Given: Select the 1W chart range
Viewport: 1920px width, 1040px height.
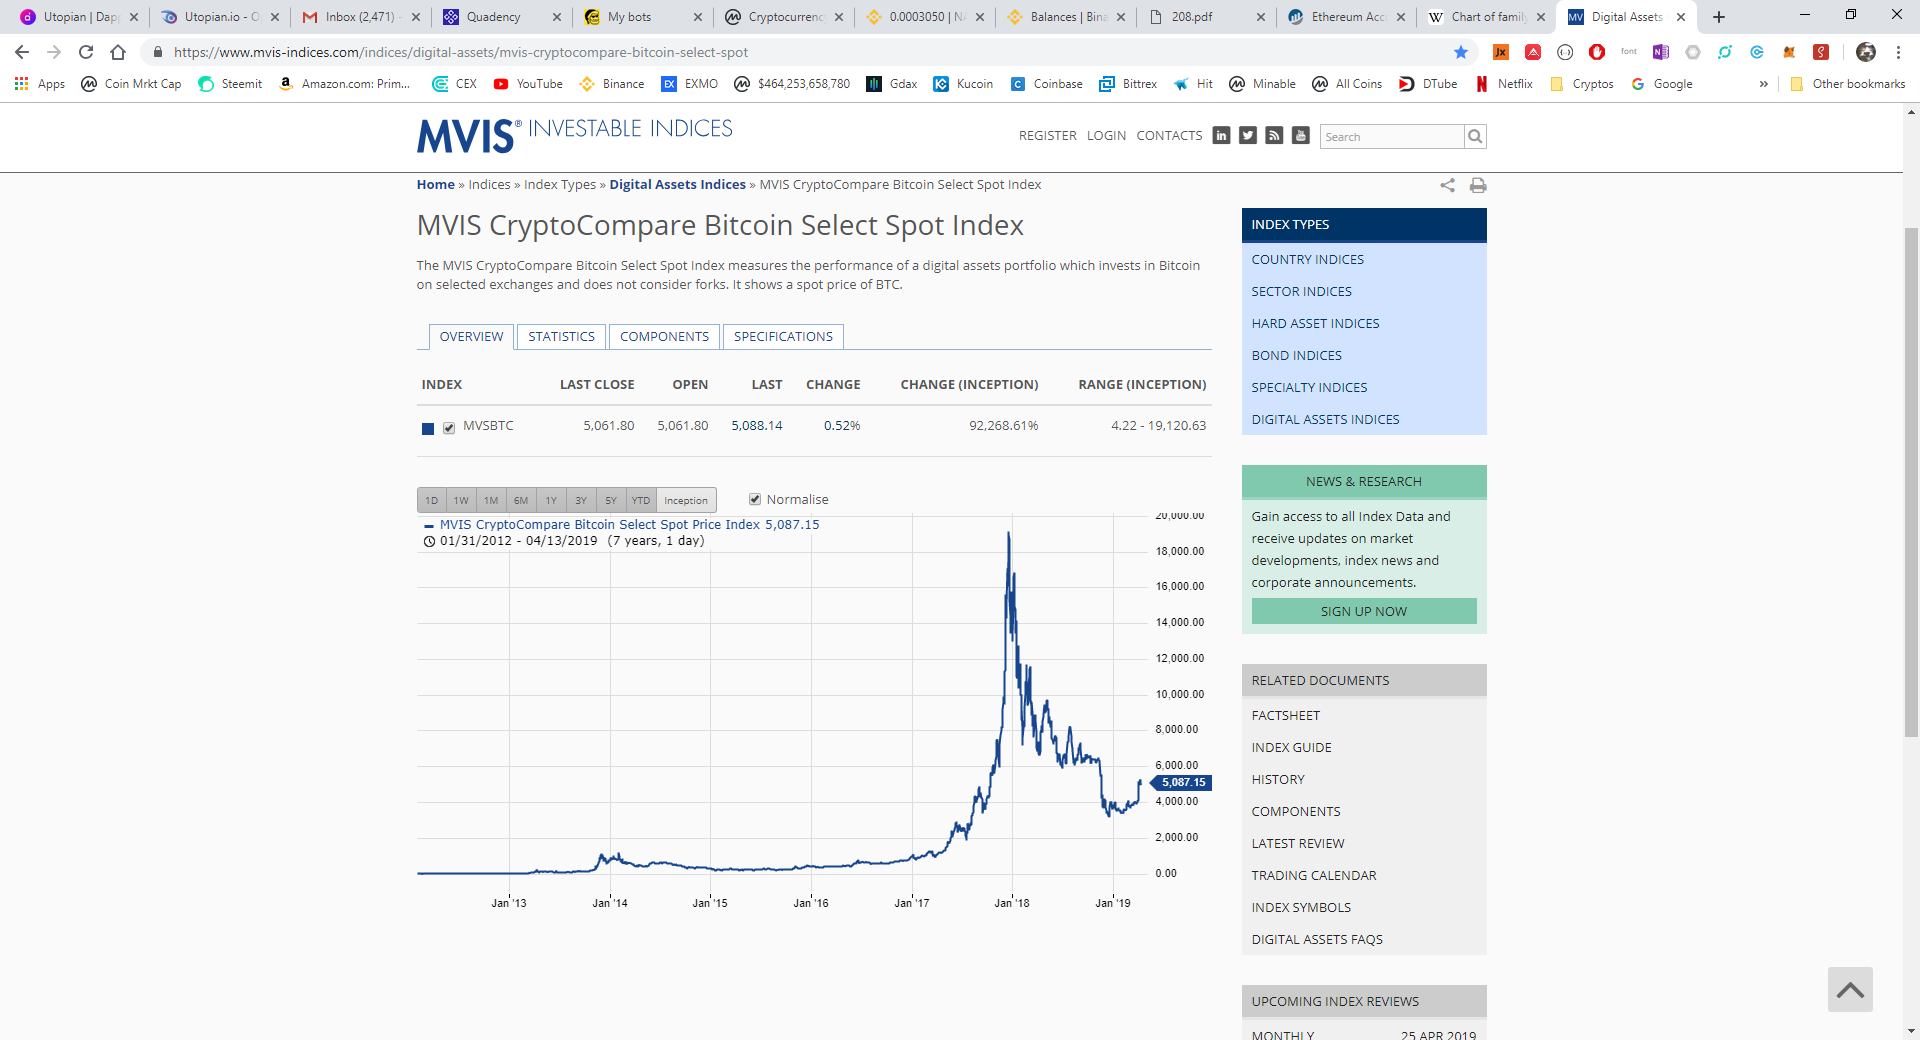Looking at the screenshot, I should coord(461,500).
